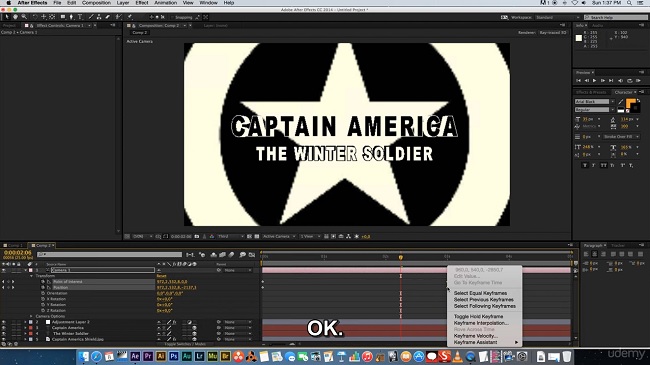Viewport: 650px width, 365px height.
Task: Choose Keyframe Interpolation menu entry
Action: tap(481, 323)
